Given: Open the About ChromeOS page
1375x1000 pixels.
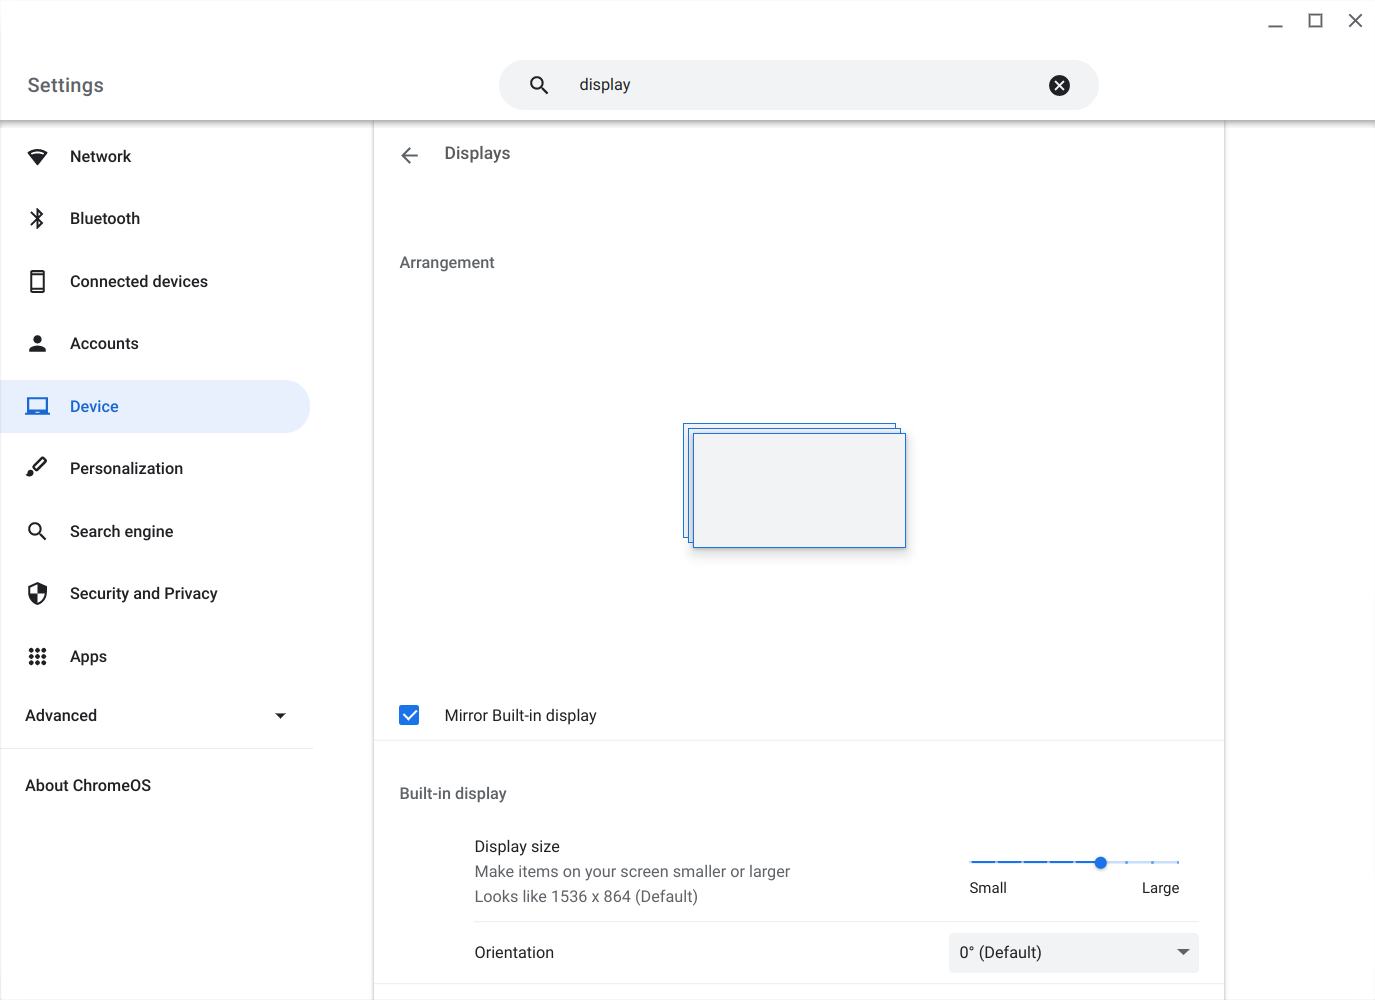Looking at the screenshot, I should click(x=88, y=786).
